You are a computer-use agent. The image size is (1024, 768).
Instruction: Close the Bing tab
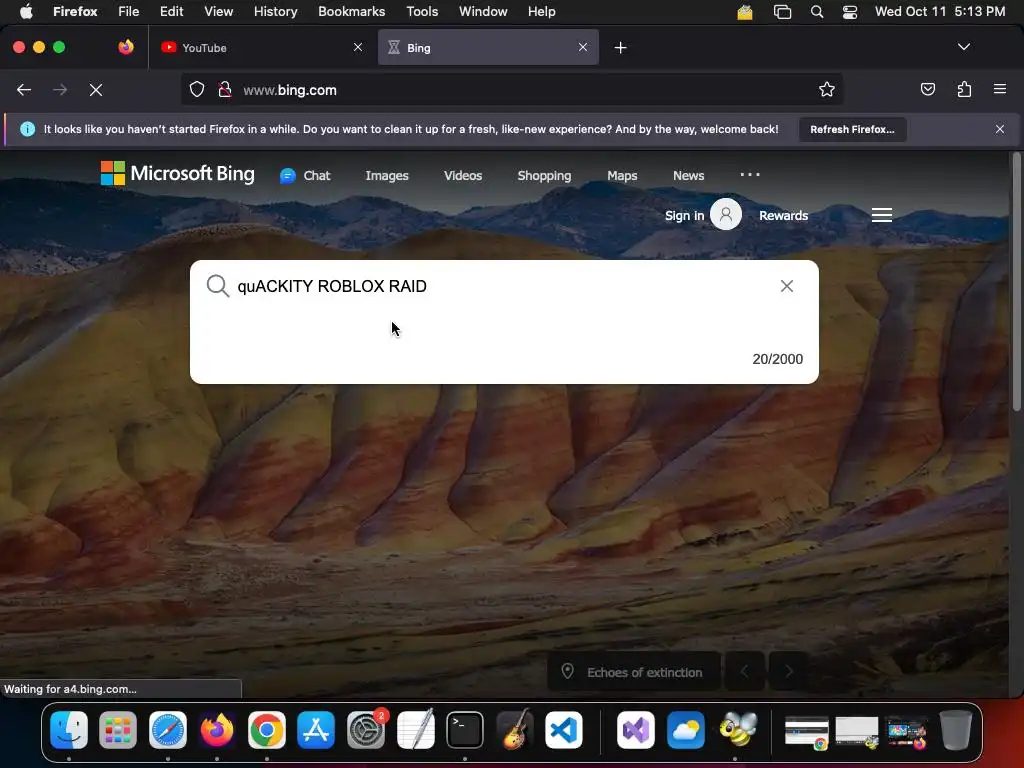coord(583,47)
